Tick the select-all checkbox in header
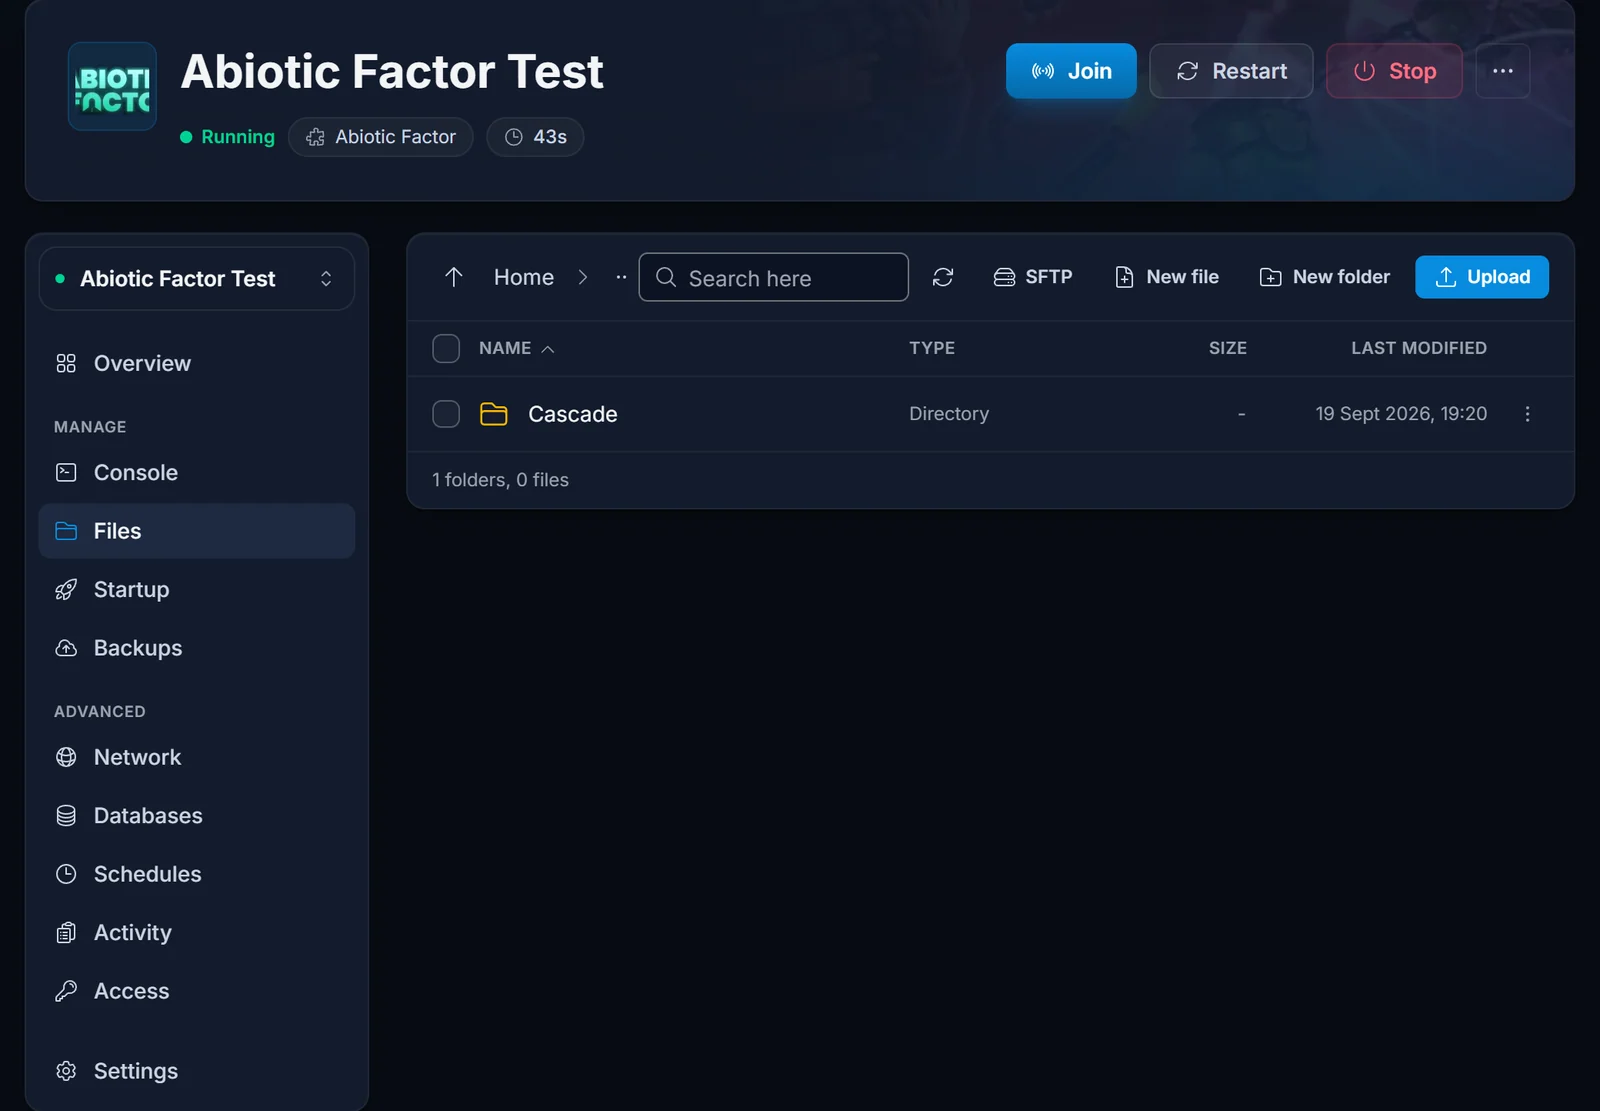This screenshot has height=1111, width=1600. pos(446,348)
